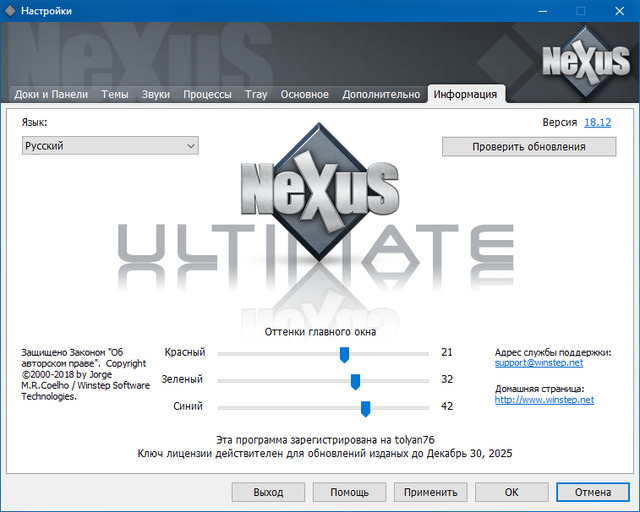Click the Nexus logo in the header
The height and width of the screenshot is (512, 640).
(x=584, y=62)
